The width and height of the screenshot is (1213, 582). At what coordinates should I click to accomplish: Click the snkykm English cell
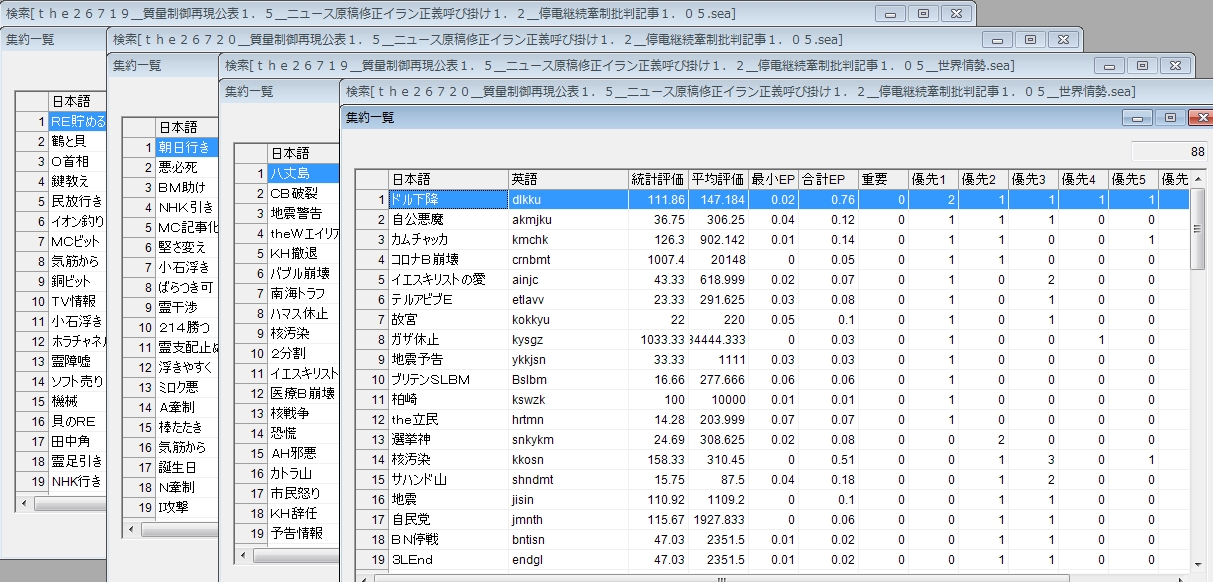pos(568,439)
